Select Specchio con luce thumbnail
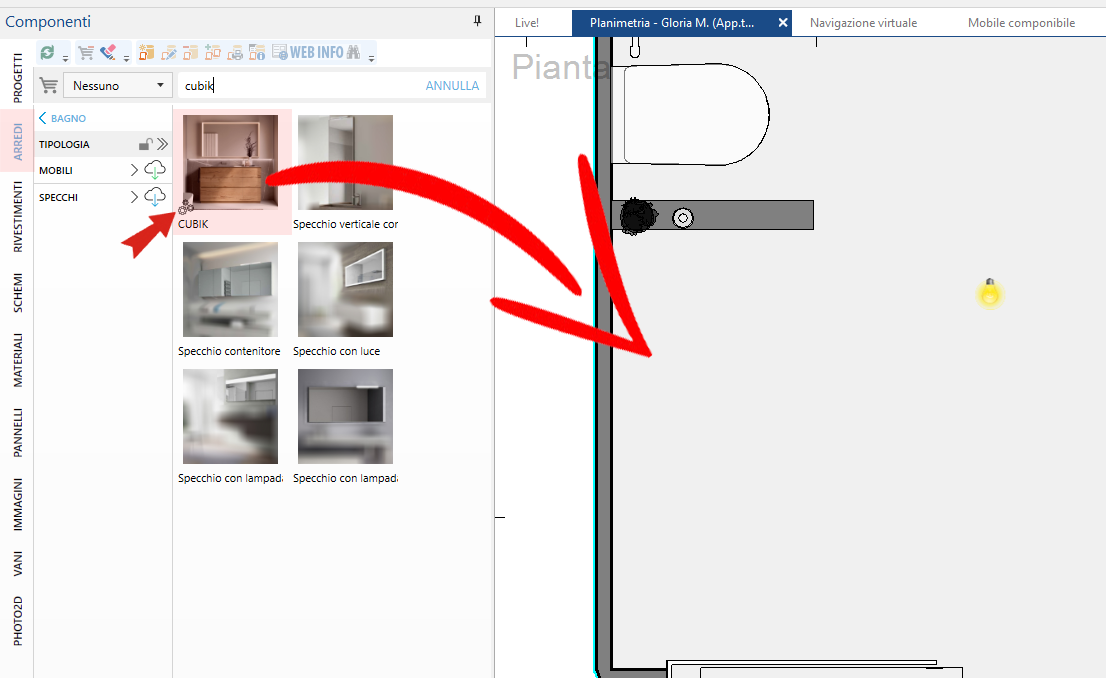1106x678 pixels. 345,289
